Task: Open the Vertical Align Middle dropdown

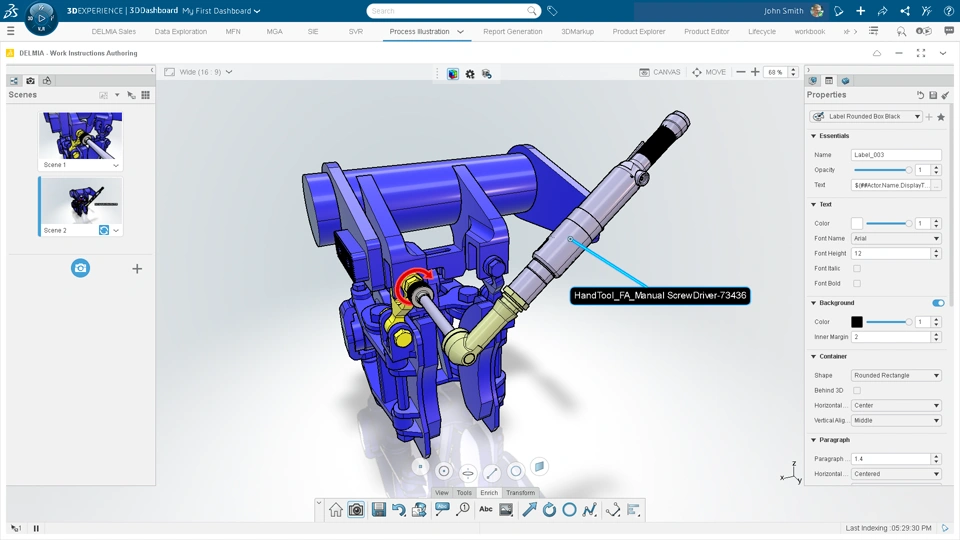Action: tap(896, 421)
